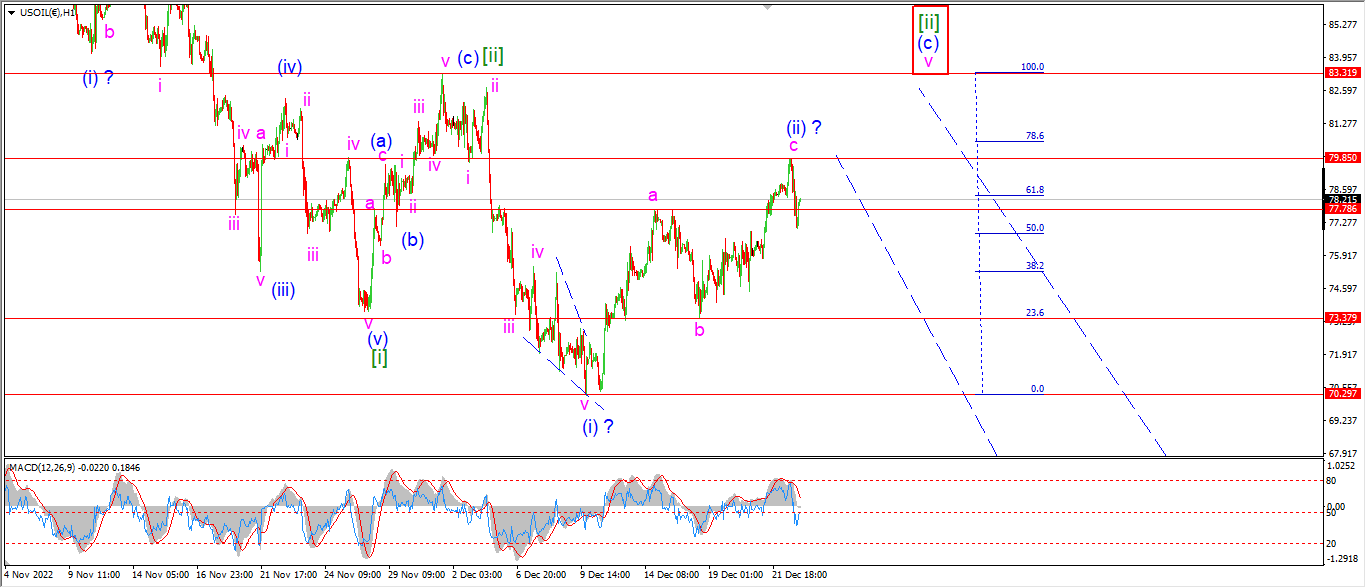Image resolution: width=1366 pixels, height=588 pixels.
Task: Select the blue (iii) wave label
Action: 283,291
